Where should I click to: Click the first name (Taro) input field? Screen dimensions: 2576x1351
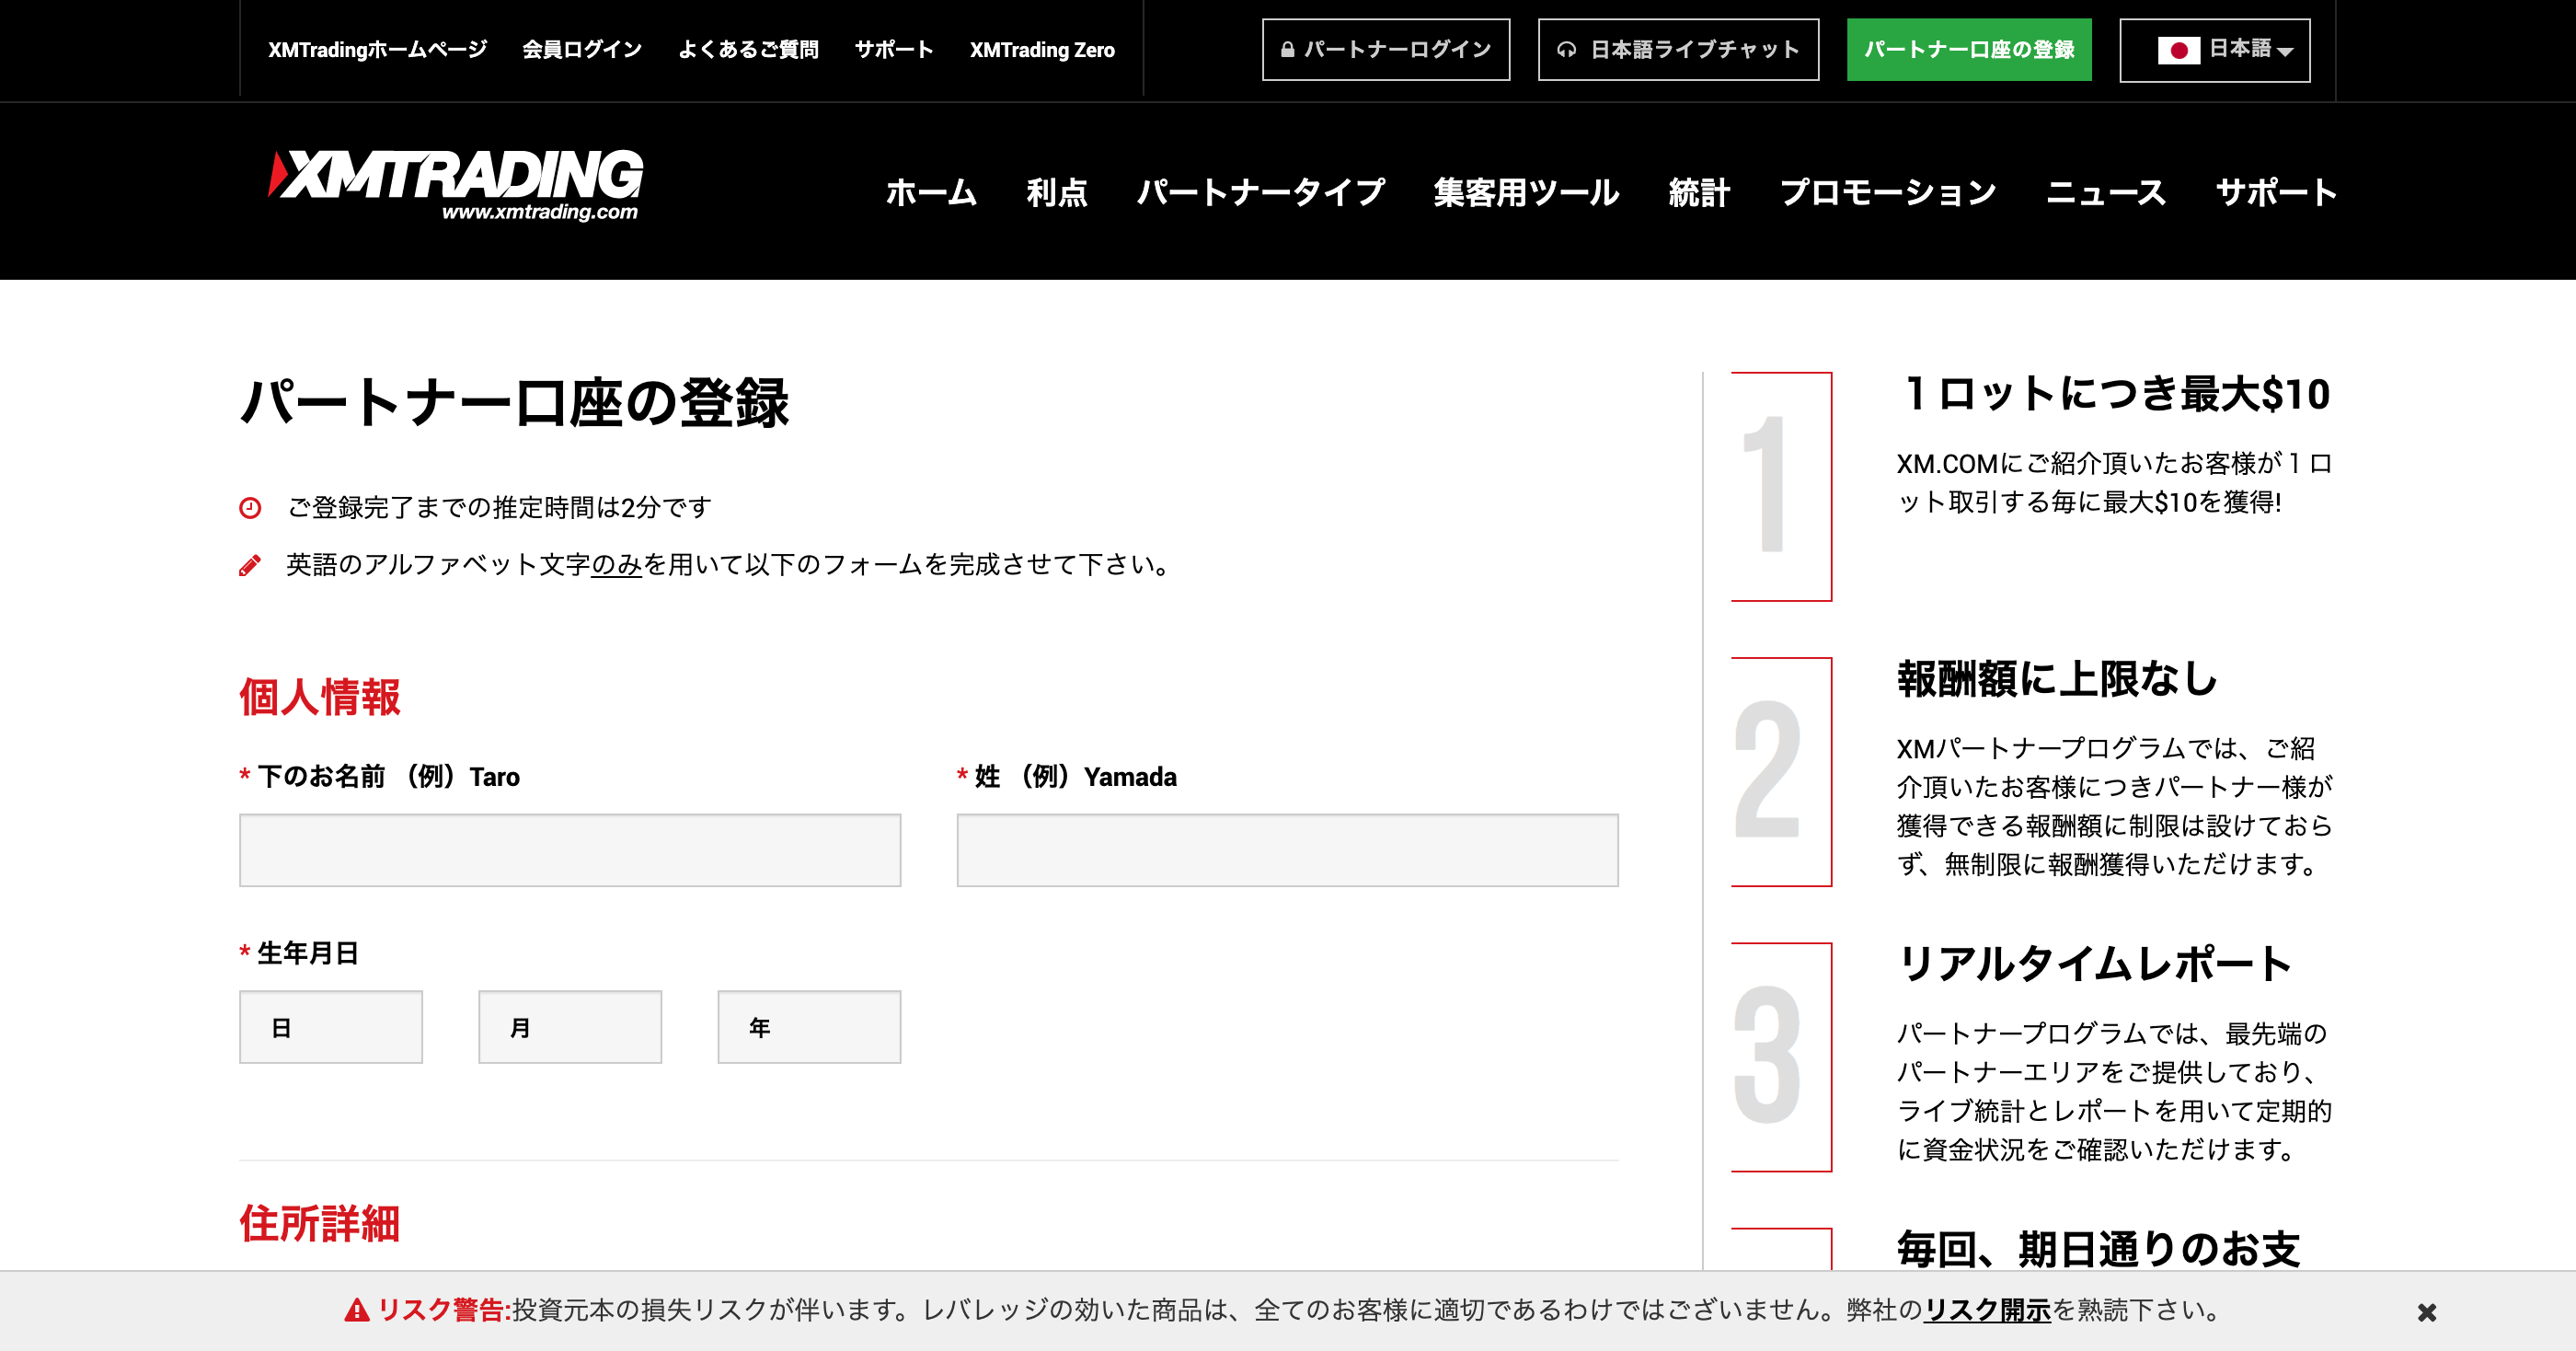[x=570, y=850]
